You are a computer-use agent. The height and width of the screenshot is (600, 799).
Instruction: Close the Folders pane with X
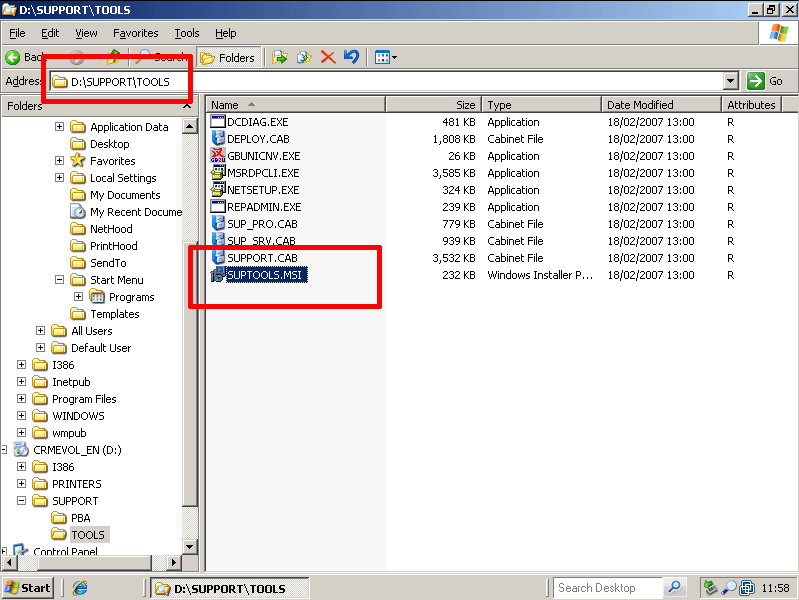click(187, 106)
